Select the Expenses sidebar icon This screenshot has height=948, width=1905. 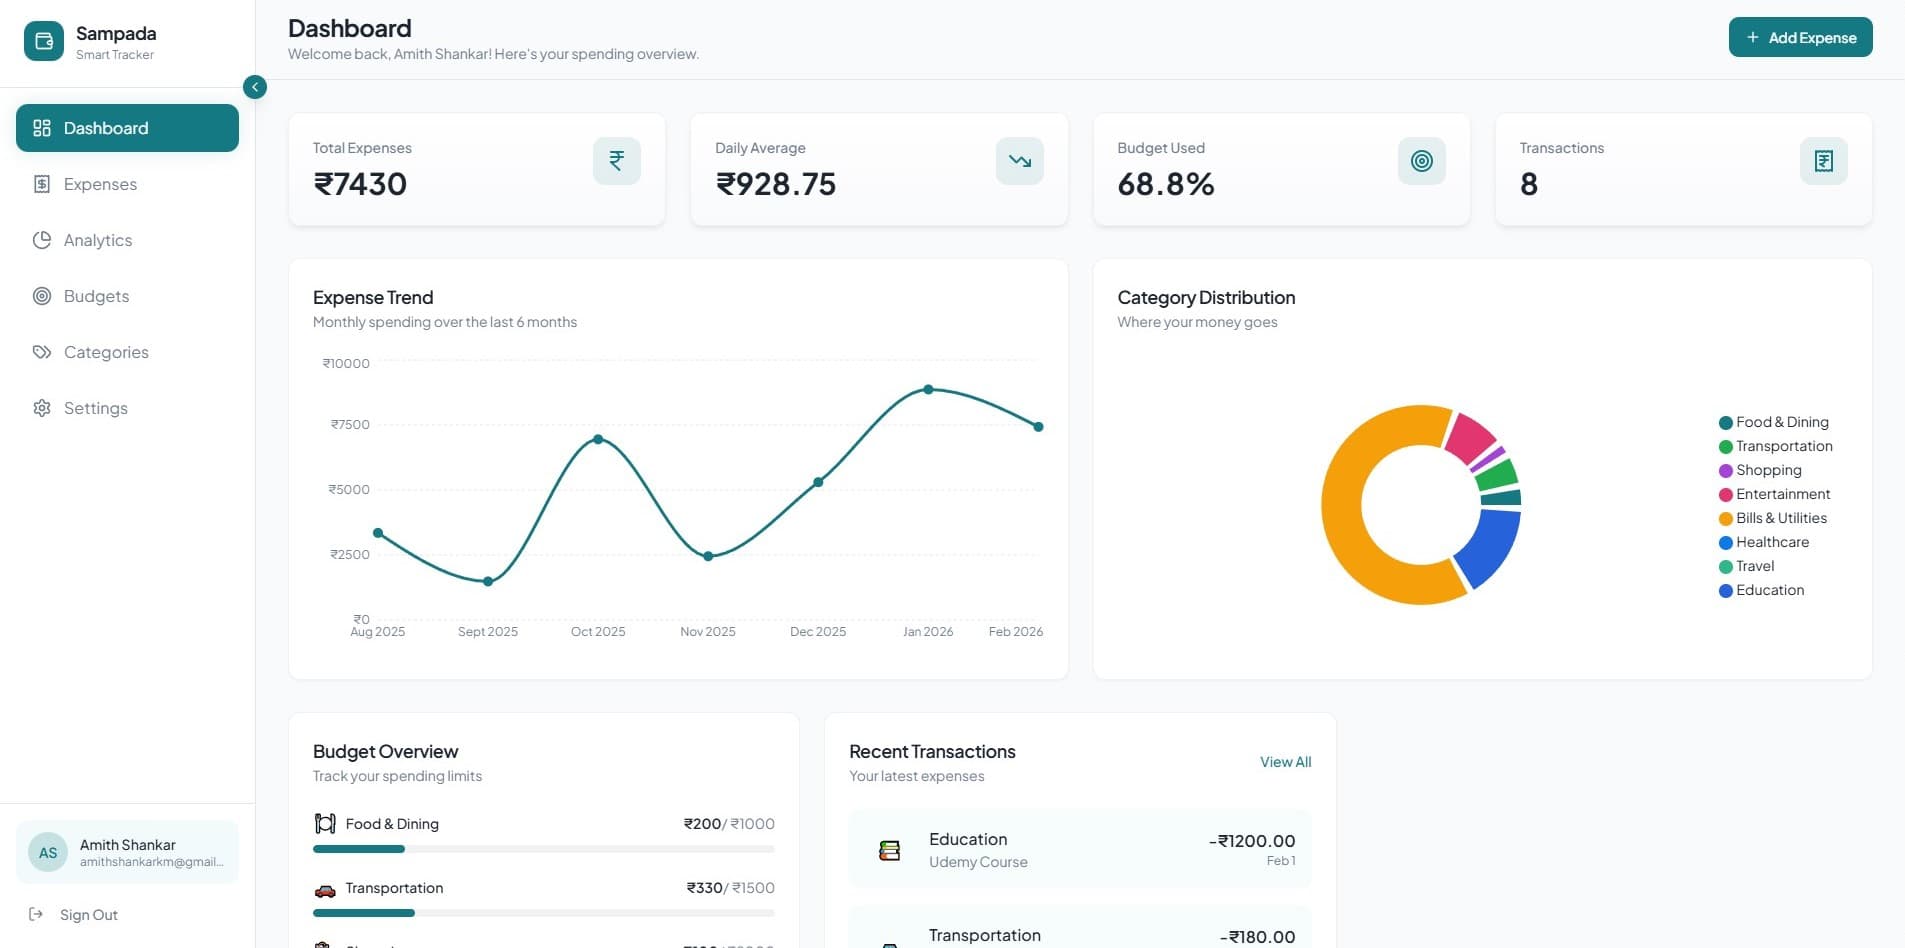(x=40, y=184)
